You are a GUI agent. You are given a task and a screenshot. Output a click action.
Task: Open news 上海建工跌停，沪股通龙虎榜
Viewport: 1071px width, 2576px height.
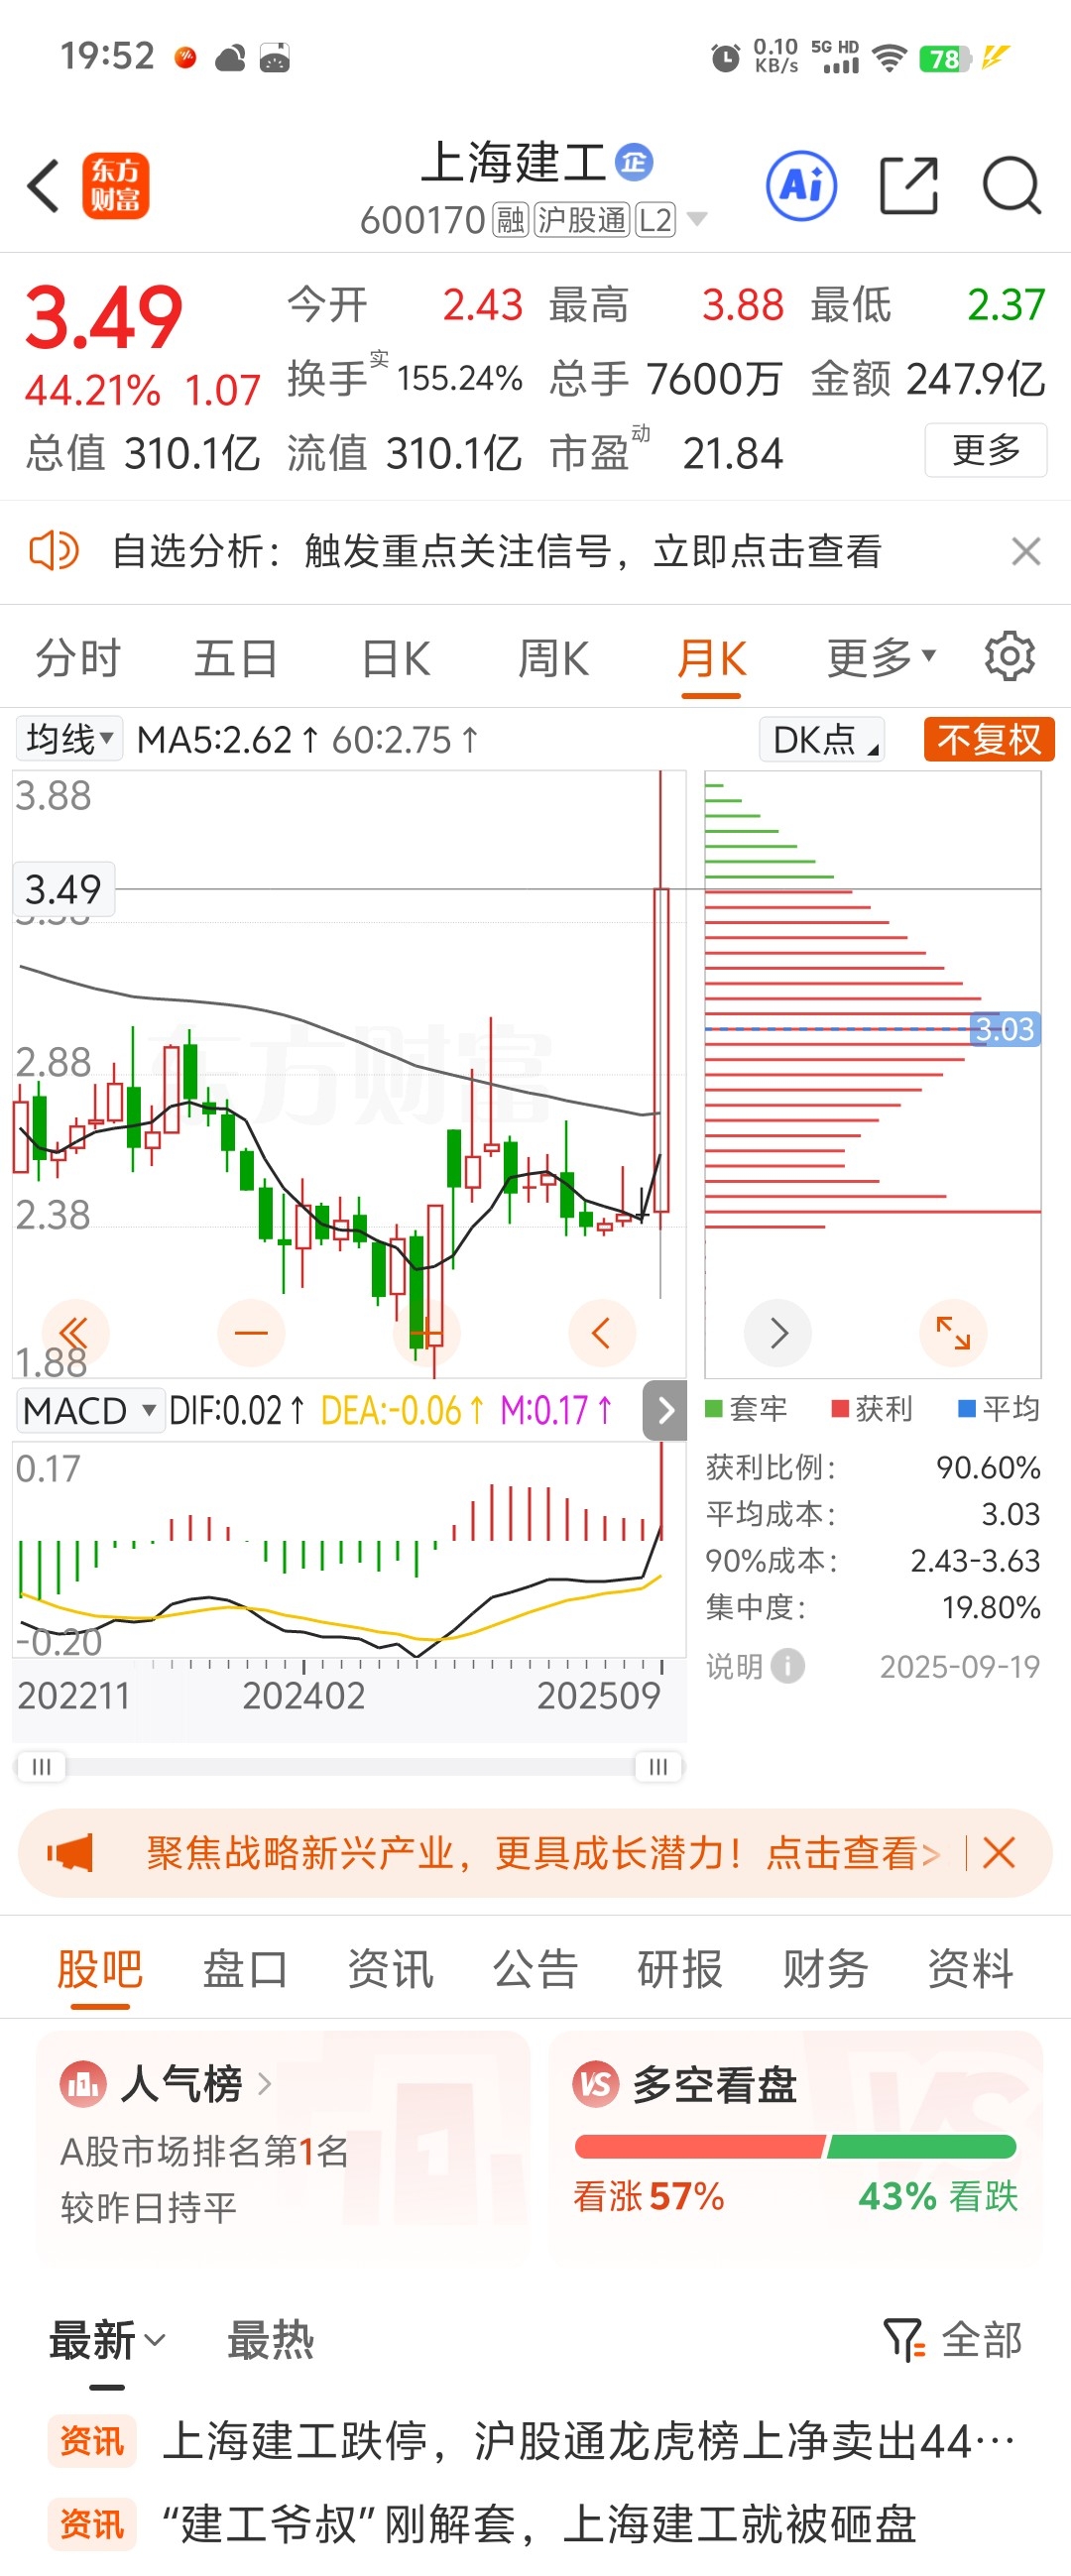tap(589, 2441)
